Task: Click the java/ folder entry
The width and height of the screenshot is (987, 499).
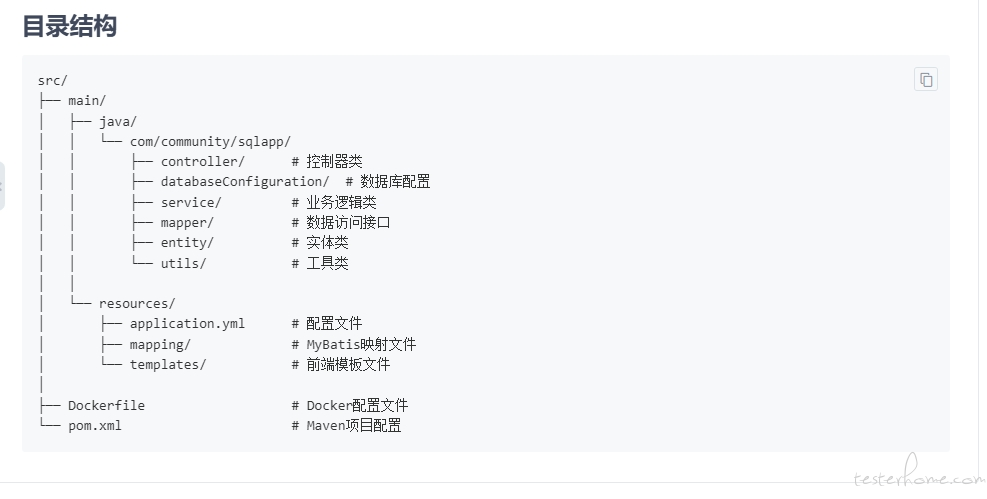Action: (x=118, y=121)
